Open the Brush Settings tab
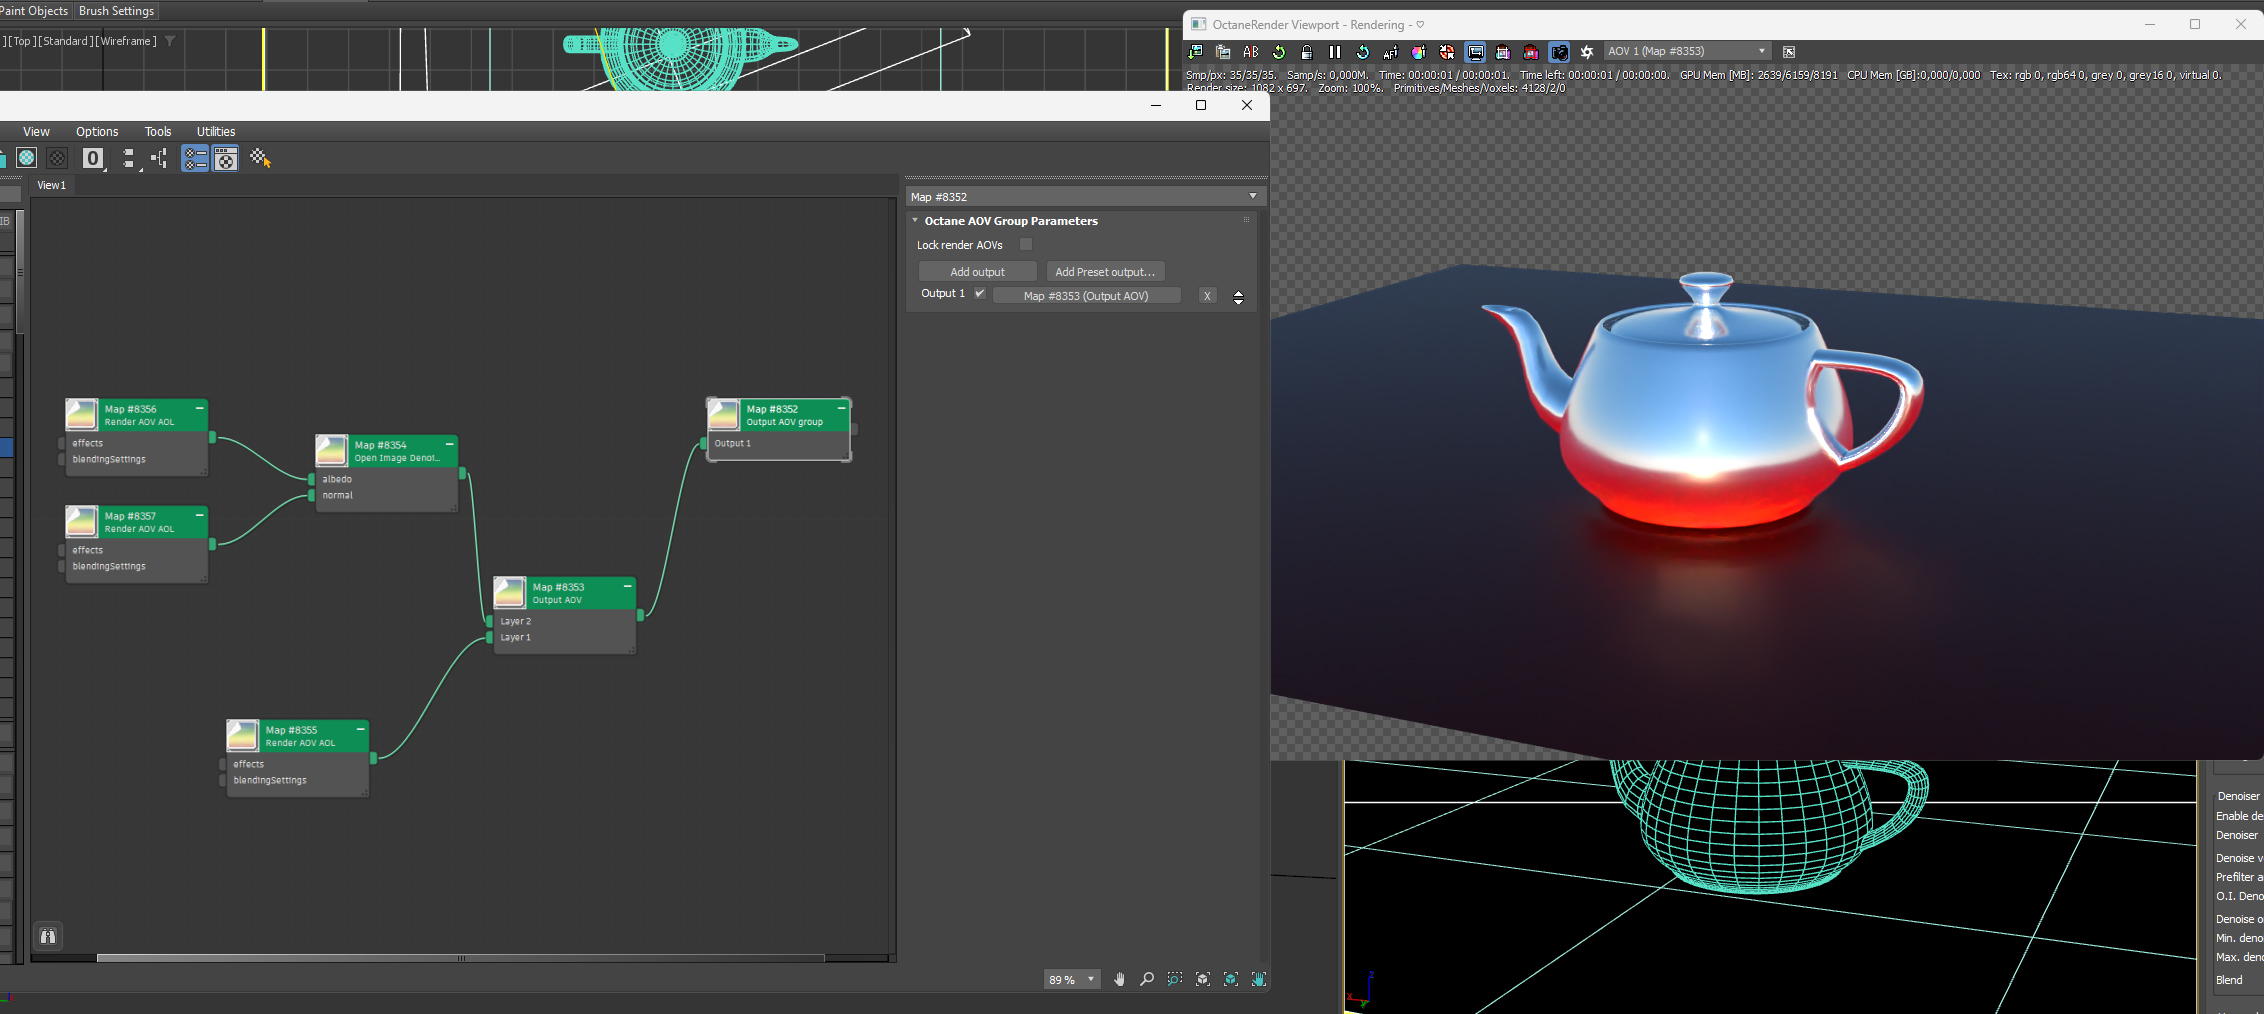 [x=117, y=11]
